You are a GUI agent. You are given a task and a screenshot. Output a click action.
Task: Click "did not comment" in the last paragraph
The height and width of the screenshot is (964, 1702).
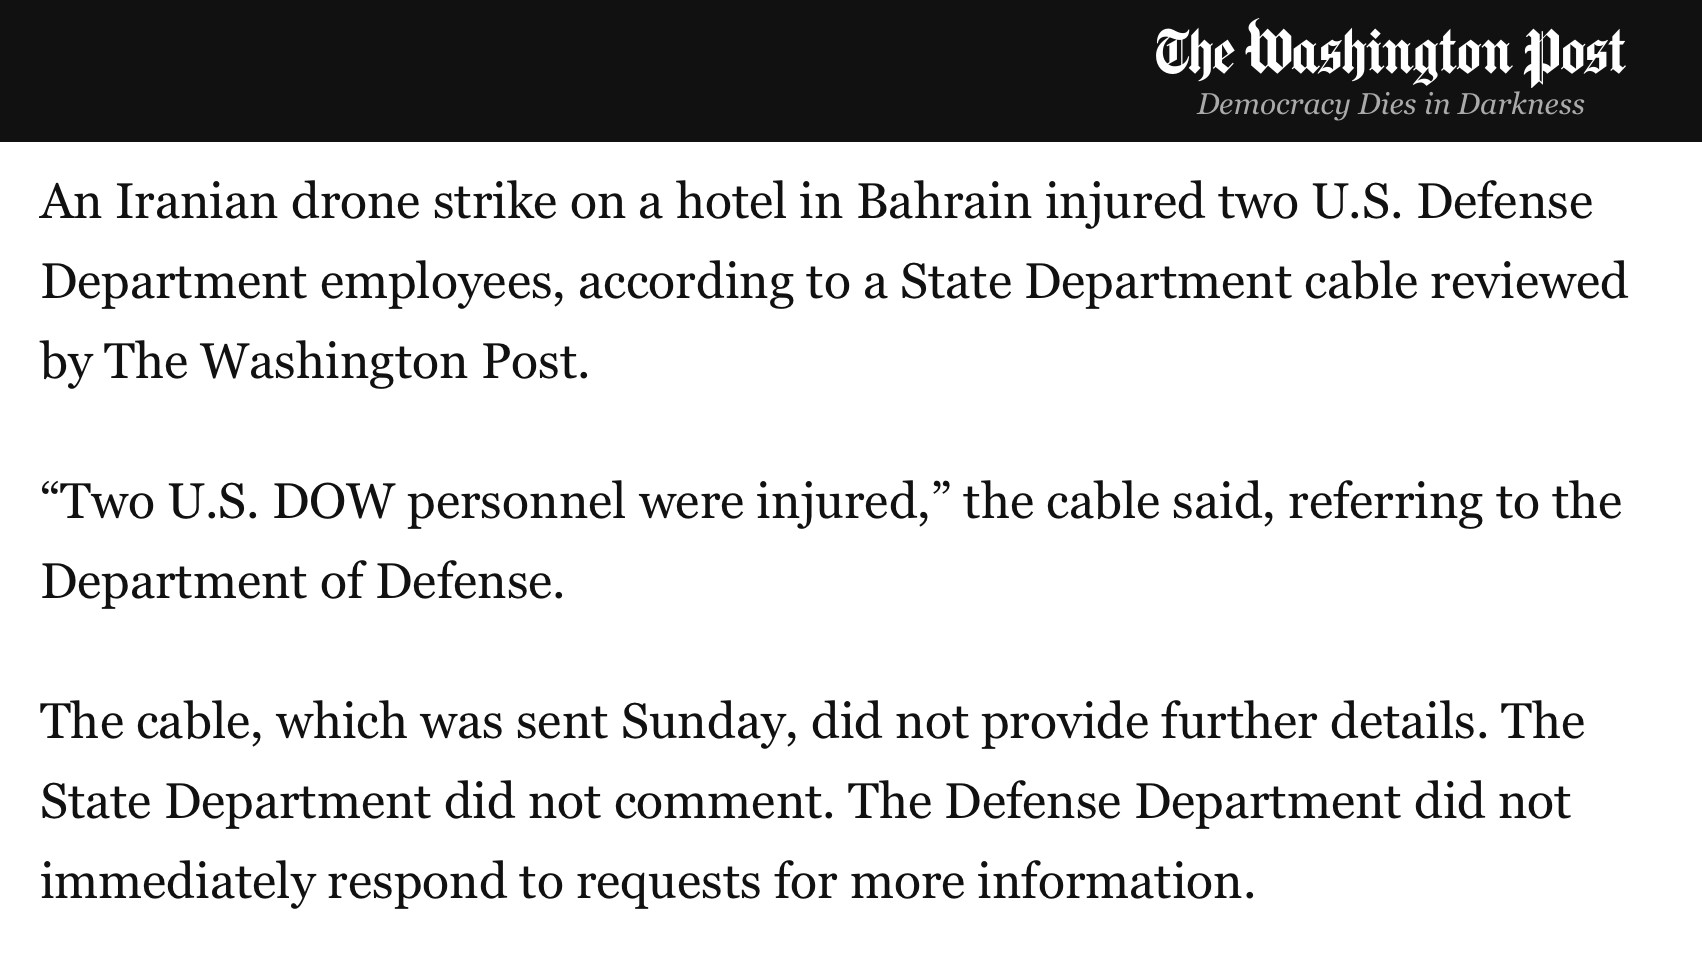click(637, 802)
